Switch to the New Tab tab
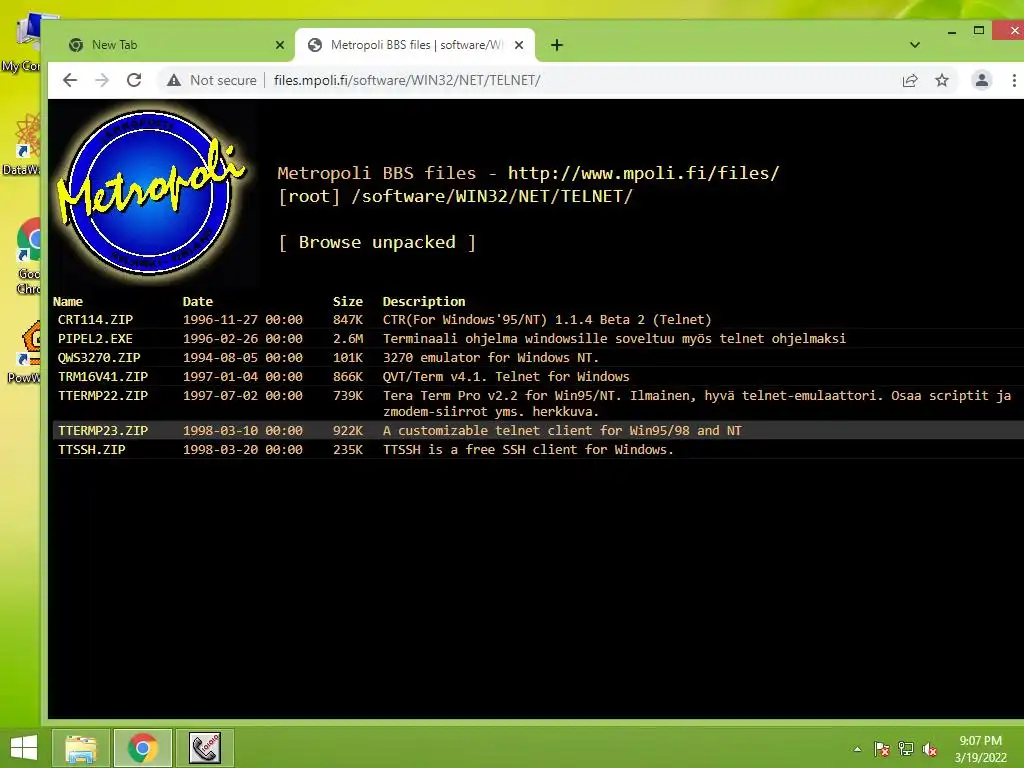 pos(173,45)
